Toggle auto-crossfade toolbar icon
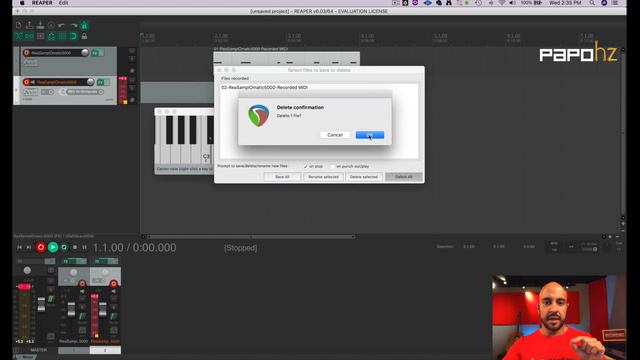 [x=18, y=36]
